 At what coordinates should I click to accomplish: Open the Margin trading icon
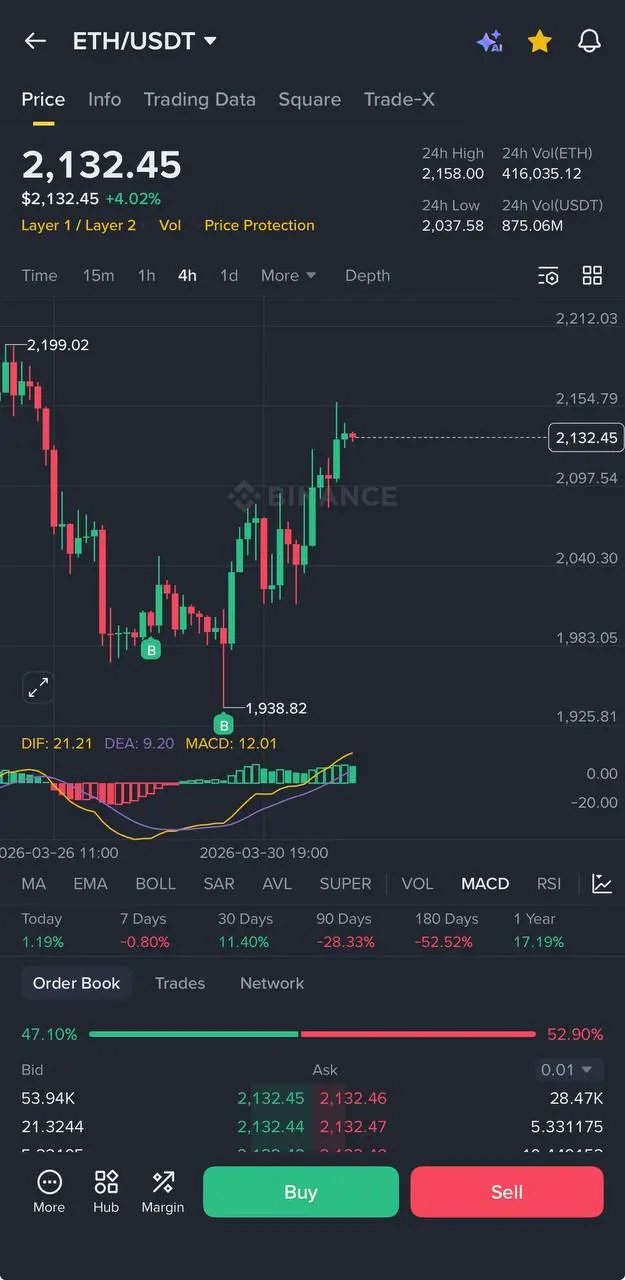coord(163,1191)
